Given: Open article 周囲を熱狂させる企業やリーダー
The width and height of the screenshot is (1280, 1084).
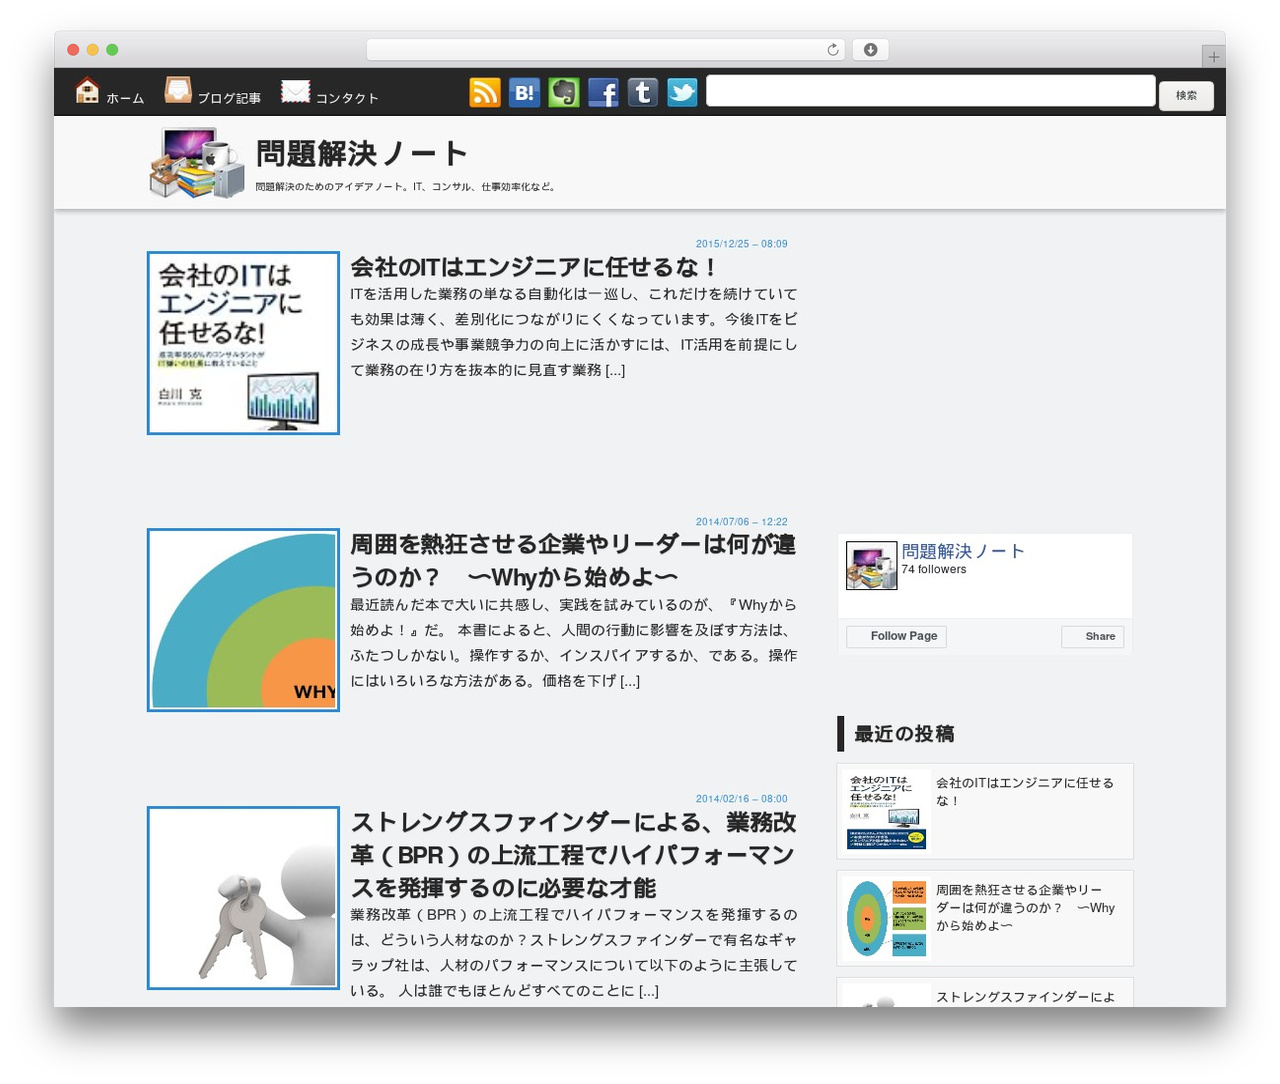Looking at the screenshot, I should pyautogui.click(x=573, y=560).
